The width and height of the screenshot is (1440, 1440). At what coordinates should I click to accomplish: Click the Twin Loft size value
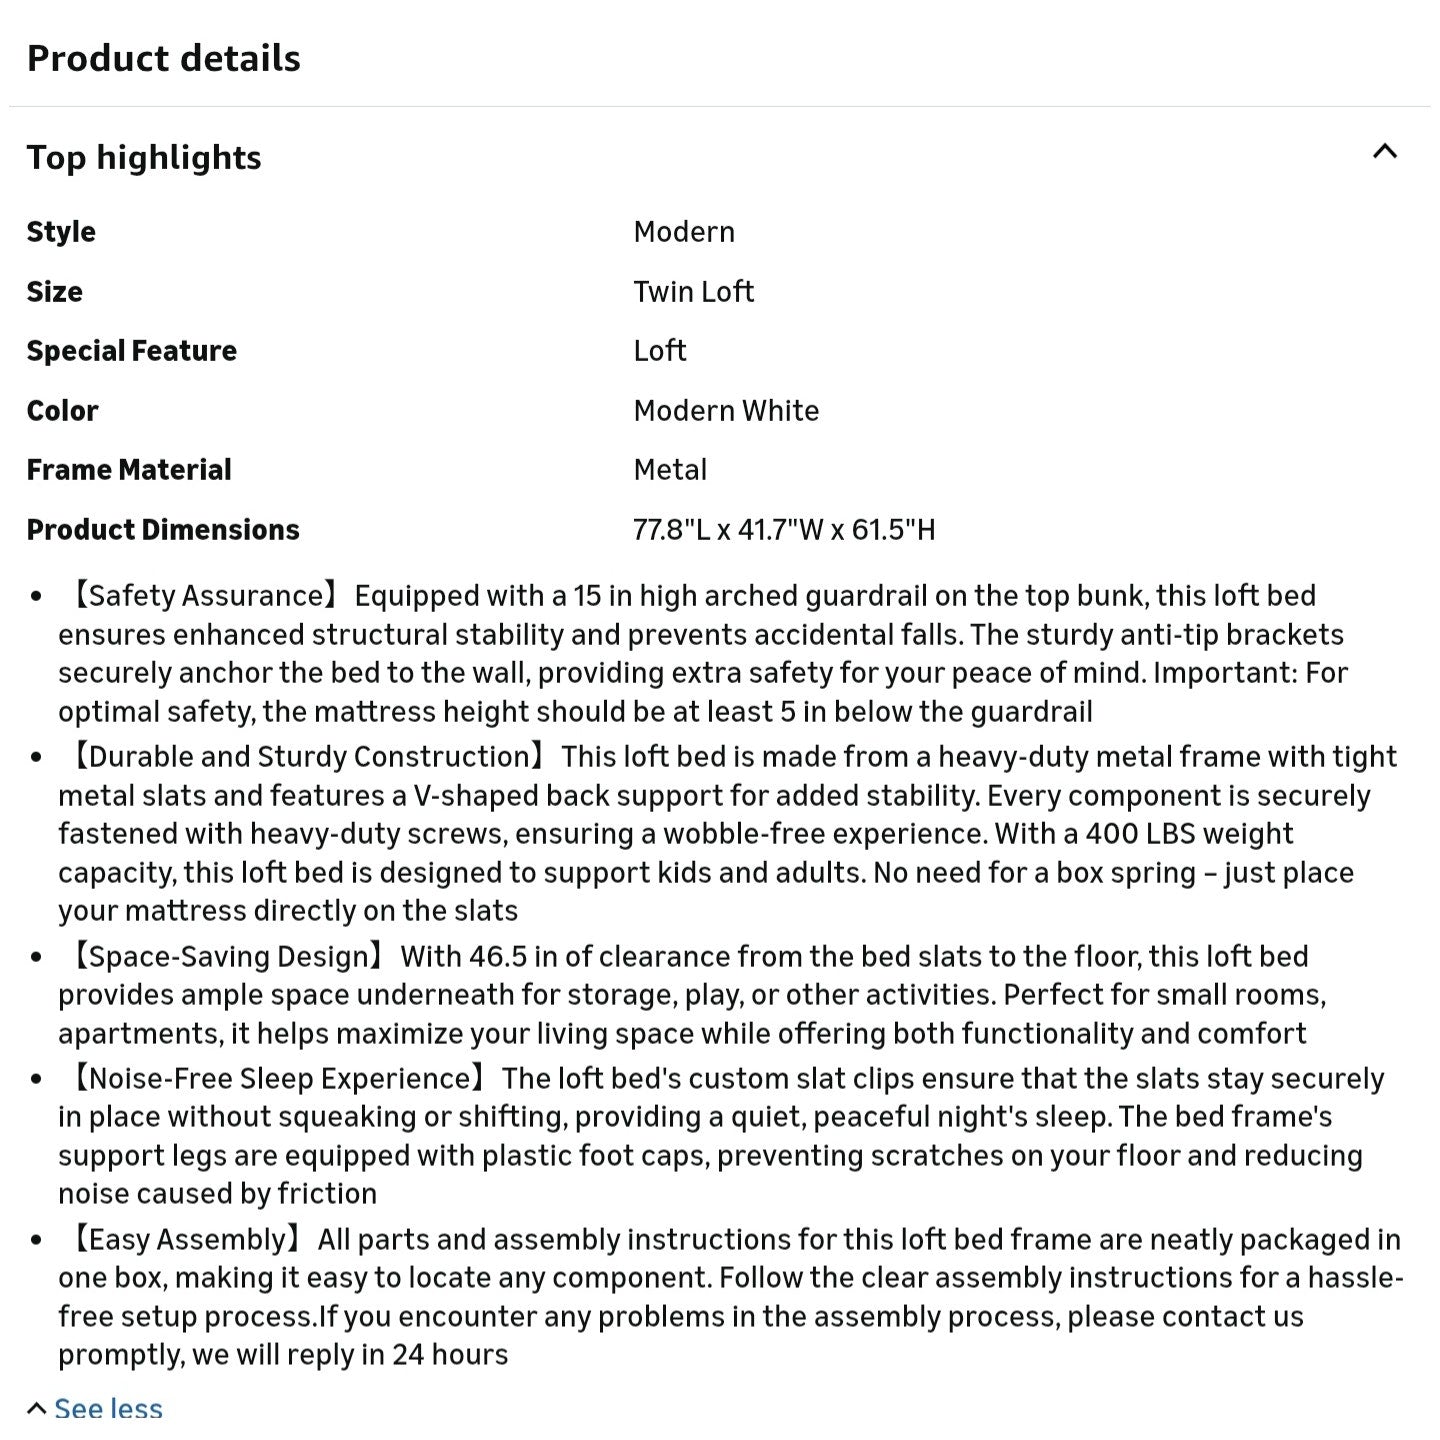pyautogui.click(x=693, y=291)
